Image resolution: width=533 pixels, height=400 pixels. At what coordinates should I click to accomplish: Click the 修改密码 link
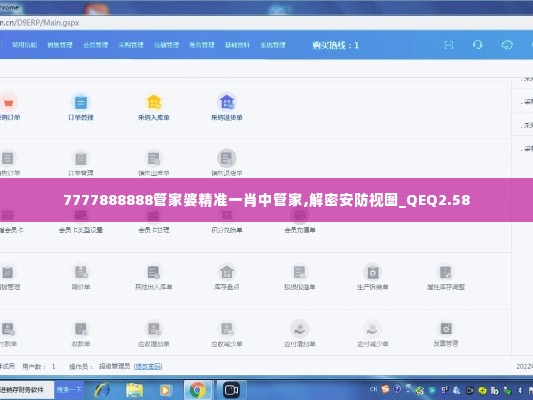click(148, 366)
